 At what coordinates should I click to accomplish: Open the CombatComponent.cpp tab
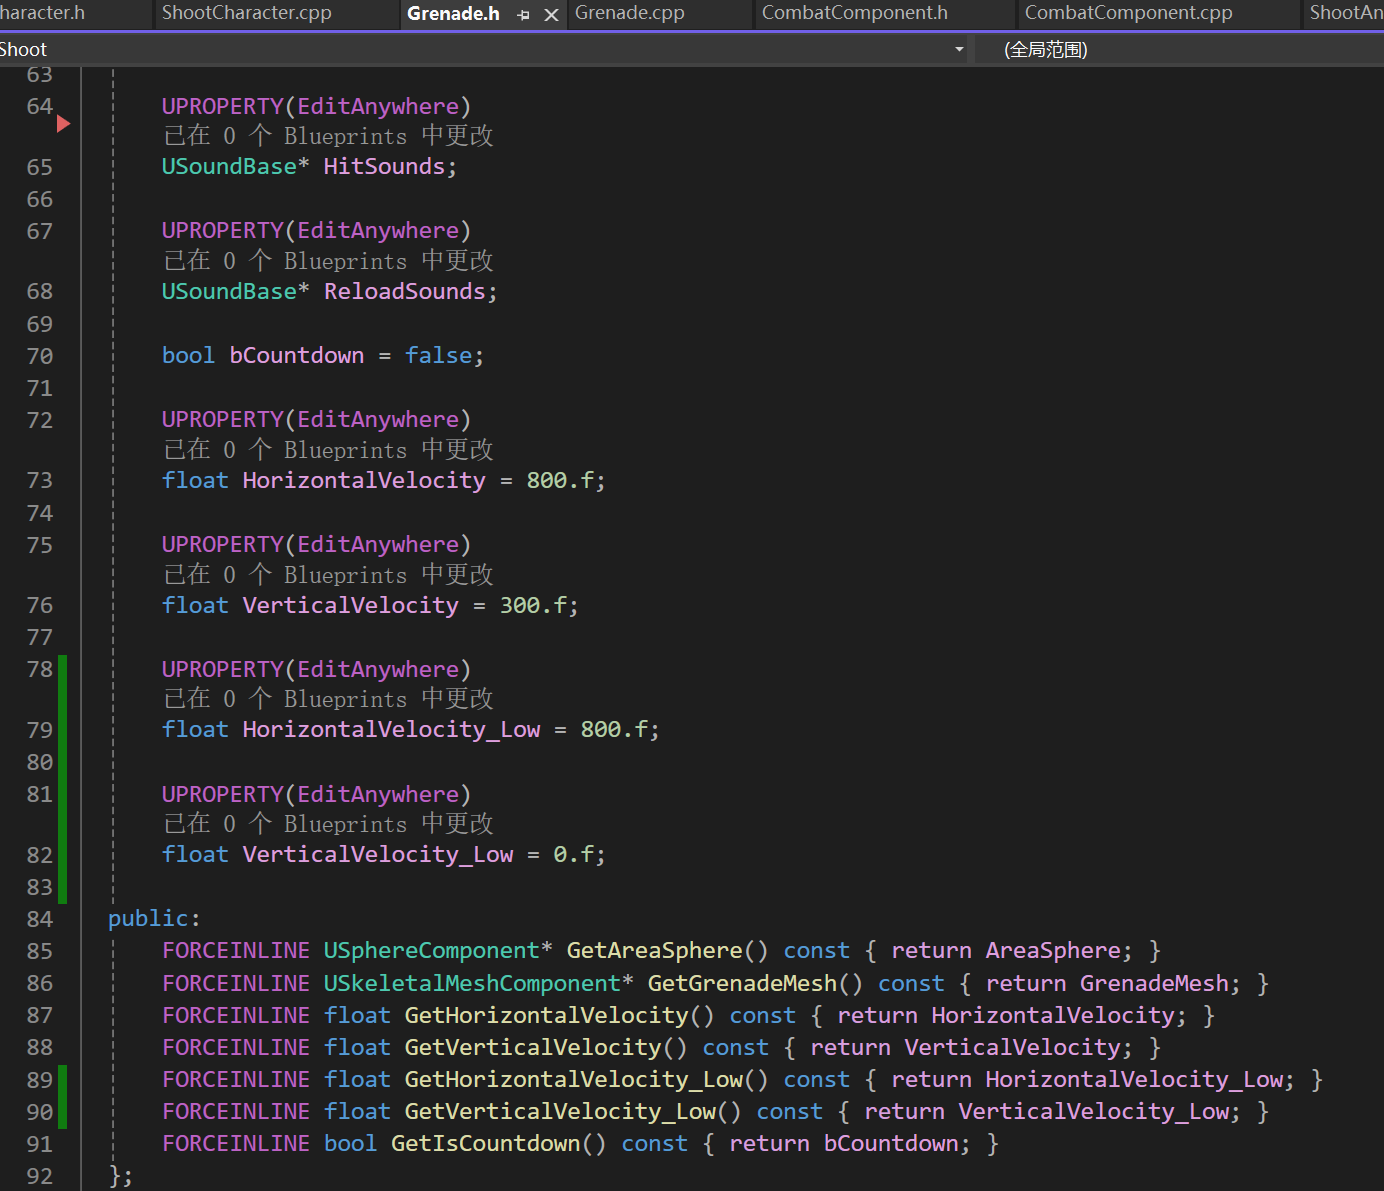pos(1128,13)
